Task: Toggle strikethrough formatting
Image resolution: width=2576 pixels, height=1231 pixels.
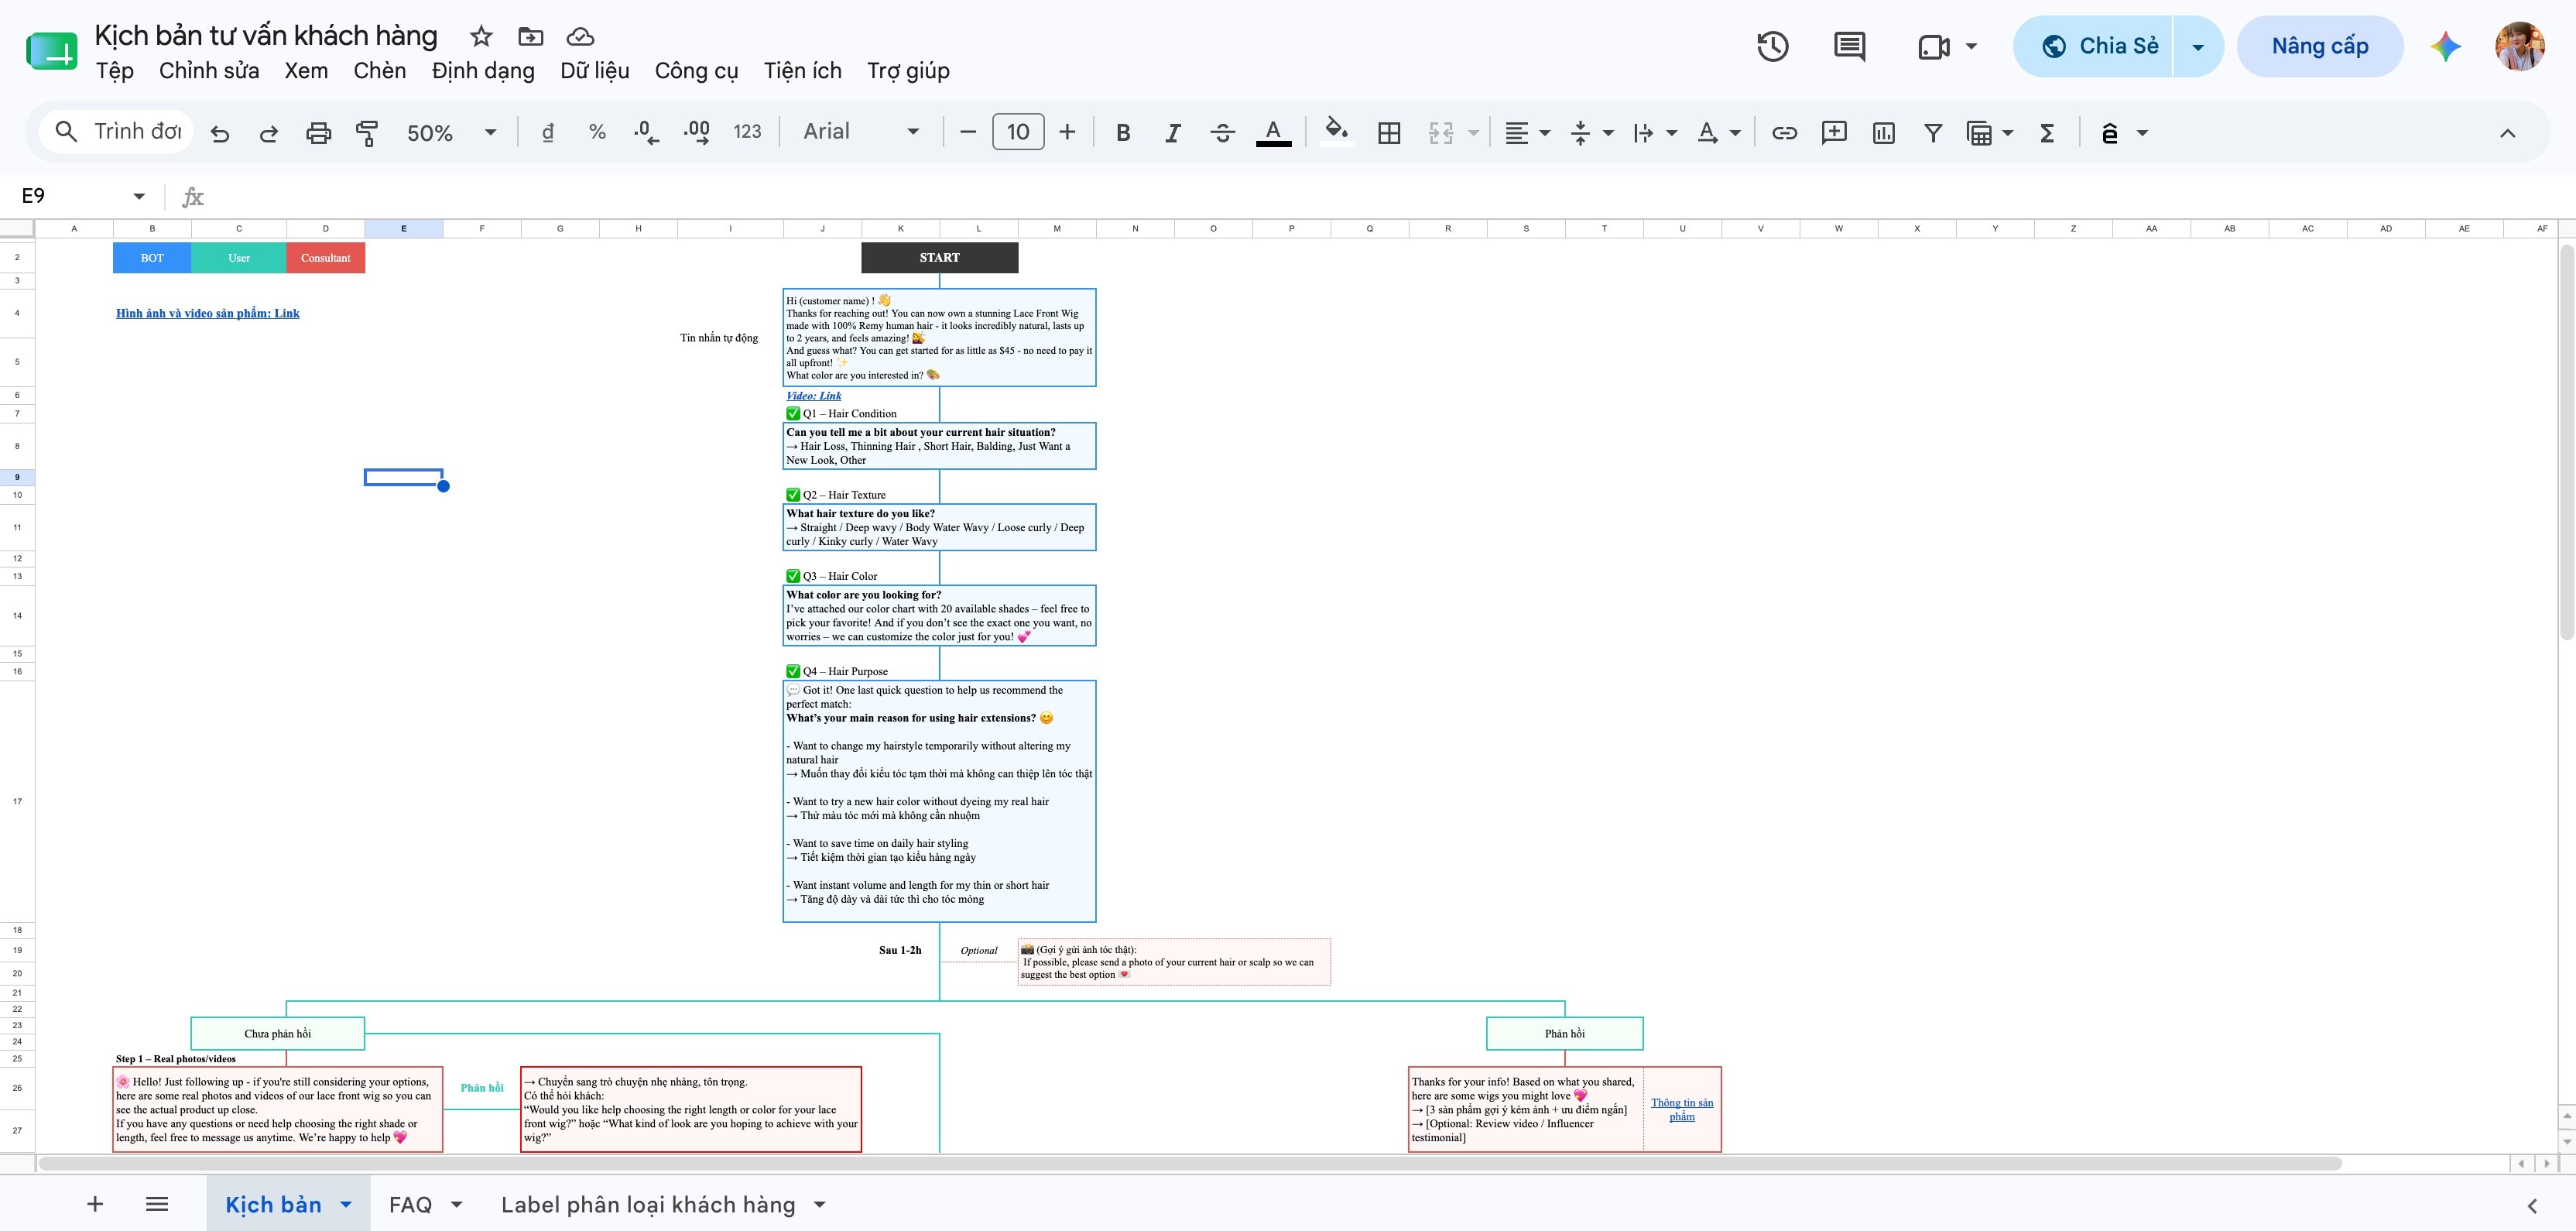Action: pyautogui.click(x=1222, y=133)
